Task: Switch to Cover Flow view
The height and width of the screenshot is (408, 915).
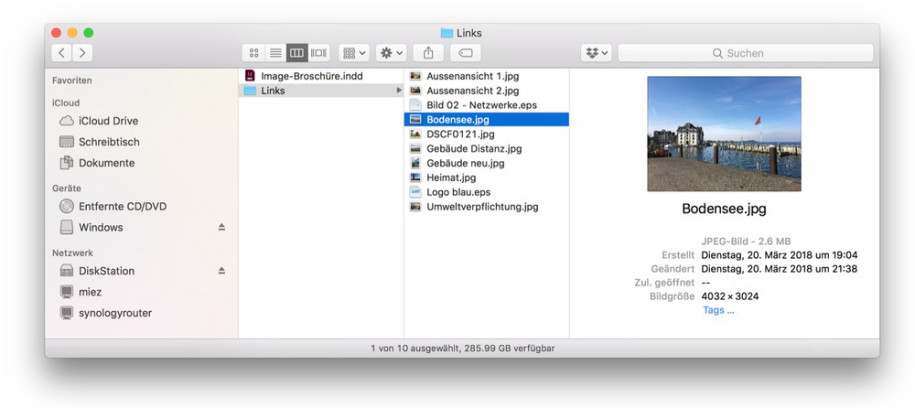Action: (318, 53)
